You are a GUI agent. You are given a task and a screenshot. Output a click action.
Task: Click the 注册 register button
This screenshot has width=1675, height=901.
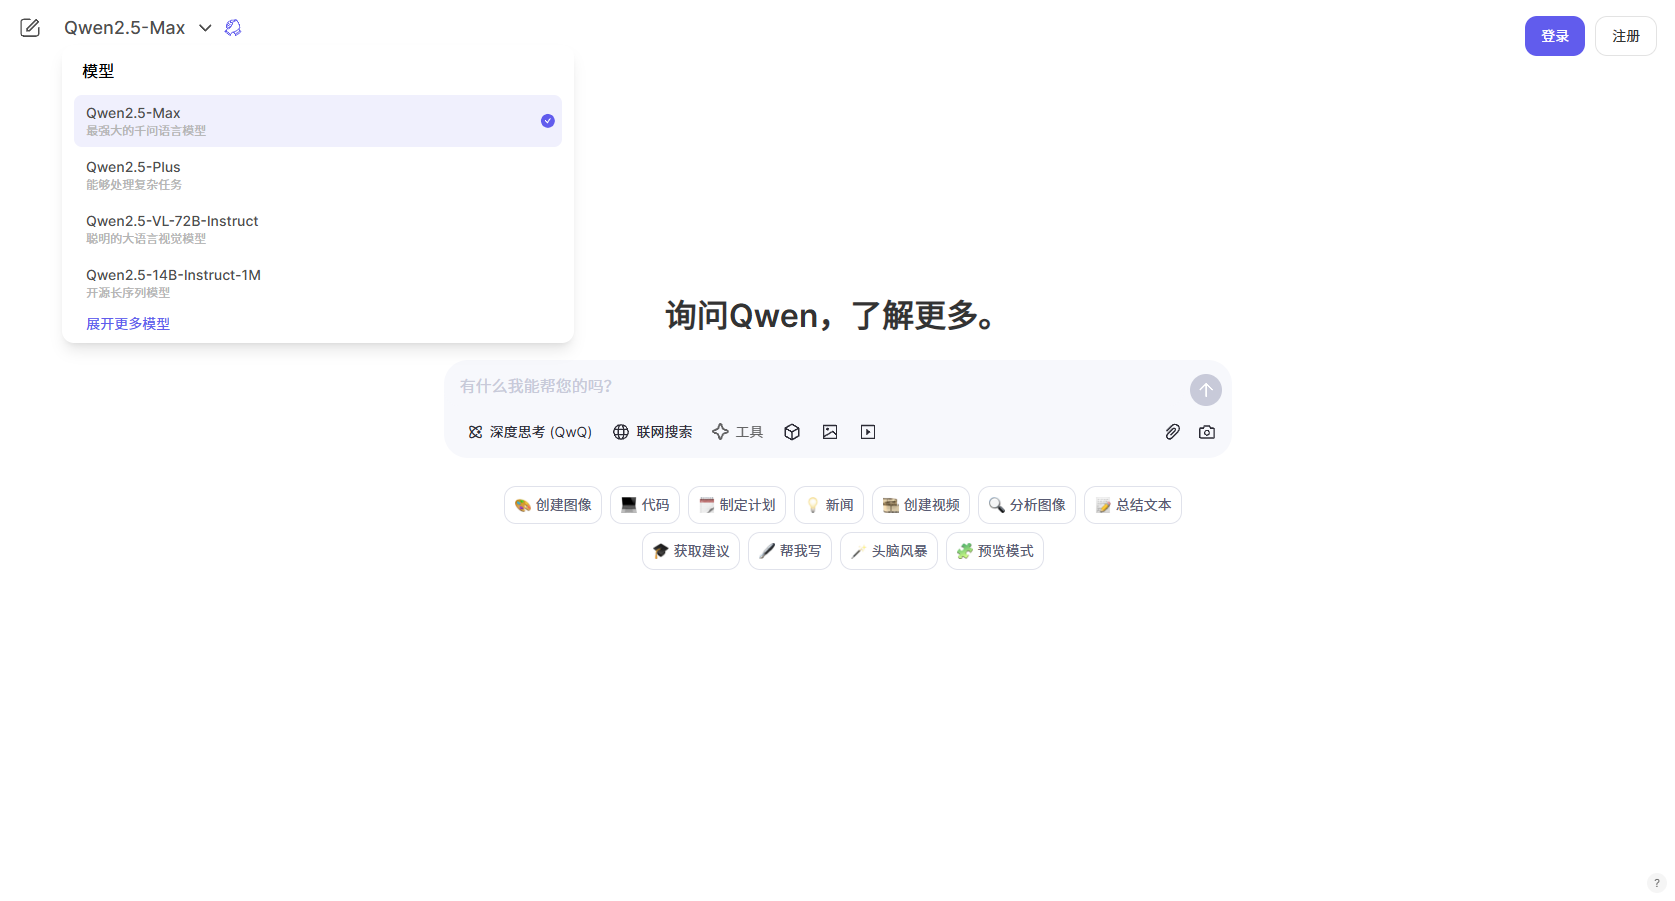click(x=1625, y=36)
